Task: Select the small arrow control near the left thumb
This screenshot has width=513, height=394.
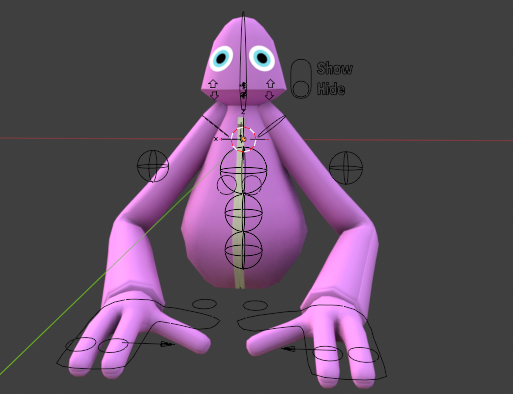Action: pos(167,344)
